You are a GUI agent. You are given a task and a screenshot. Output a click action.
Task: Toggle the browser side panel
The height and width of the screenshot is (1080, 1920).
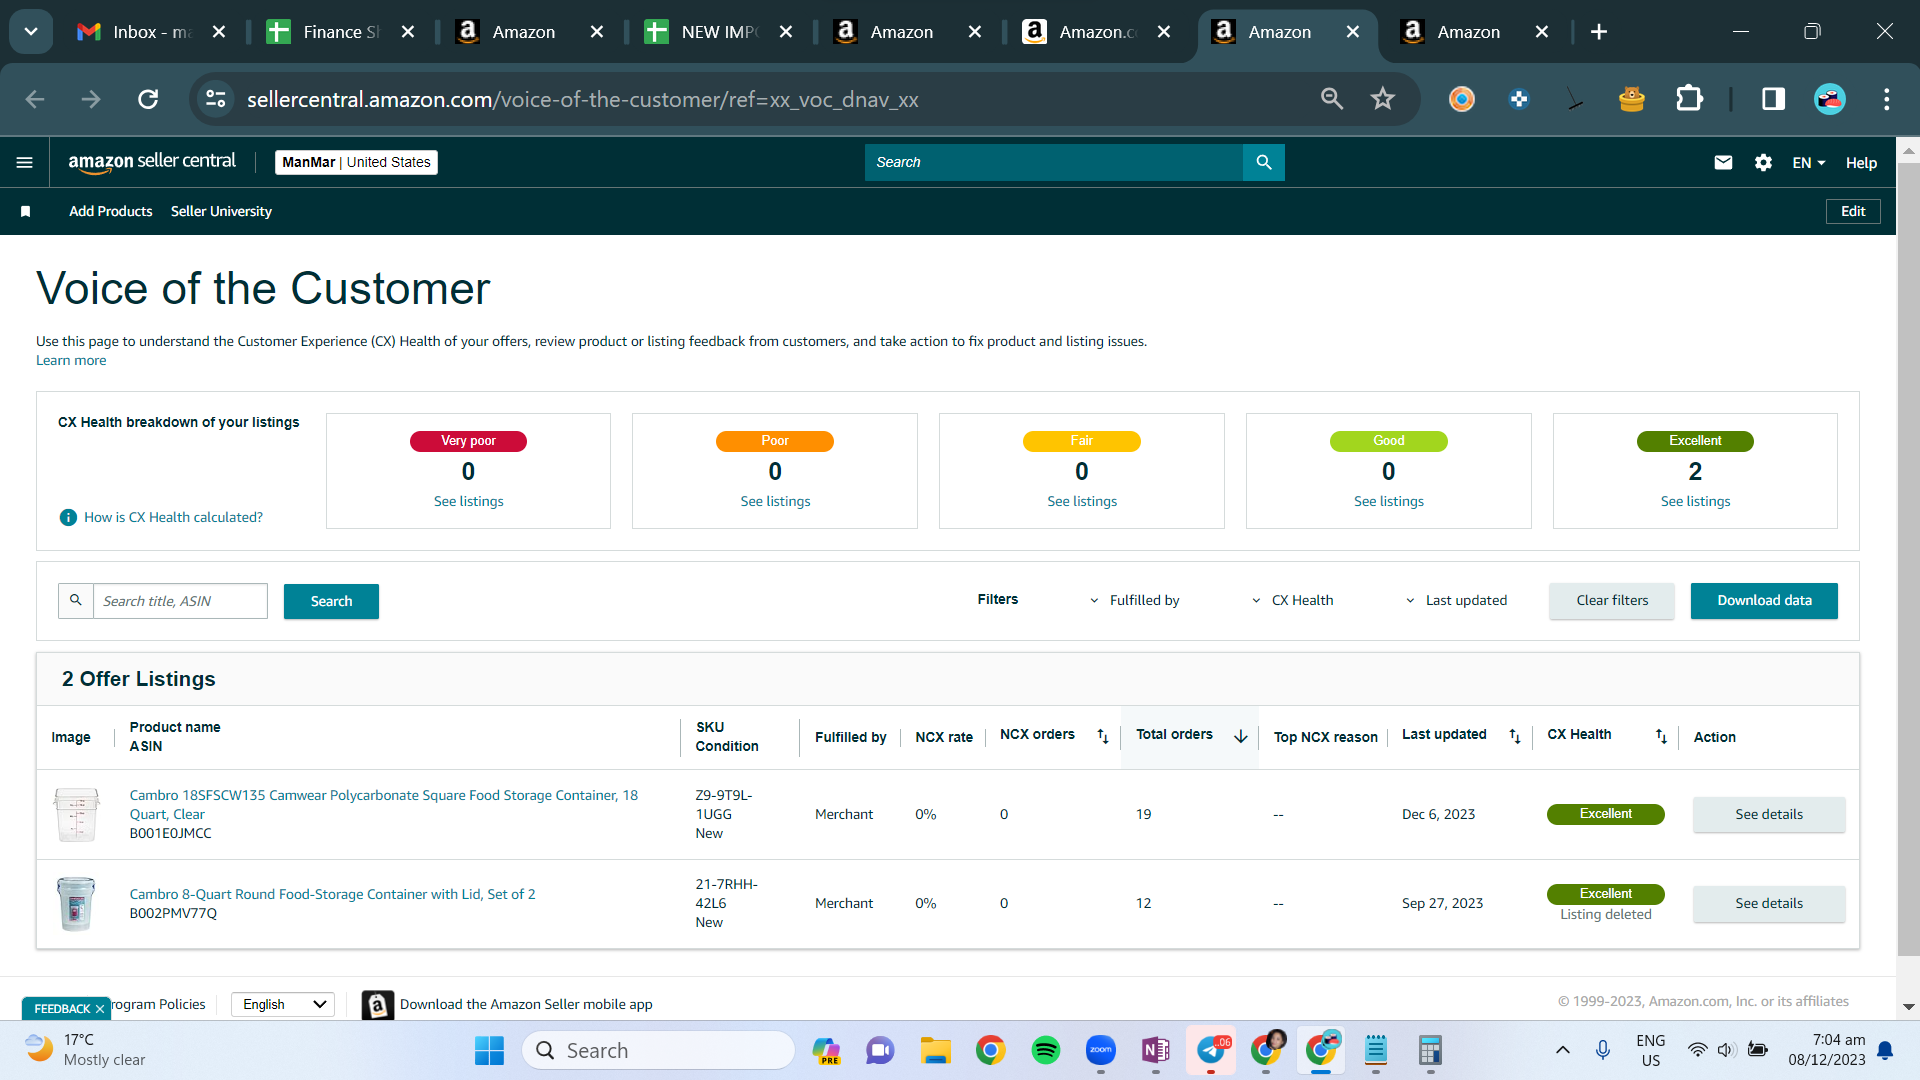click(x=1773, y=99)
